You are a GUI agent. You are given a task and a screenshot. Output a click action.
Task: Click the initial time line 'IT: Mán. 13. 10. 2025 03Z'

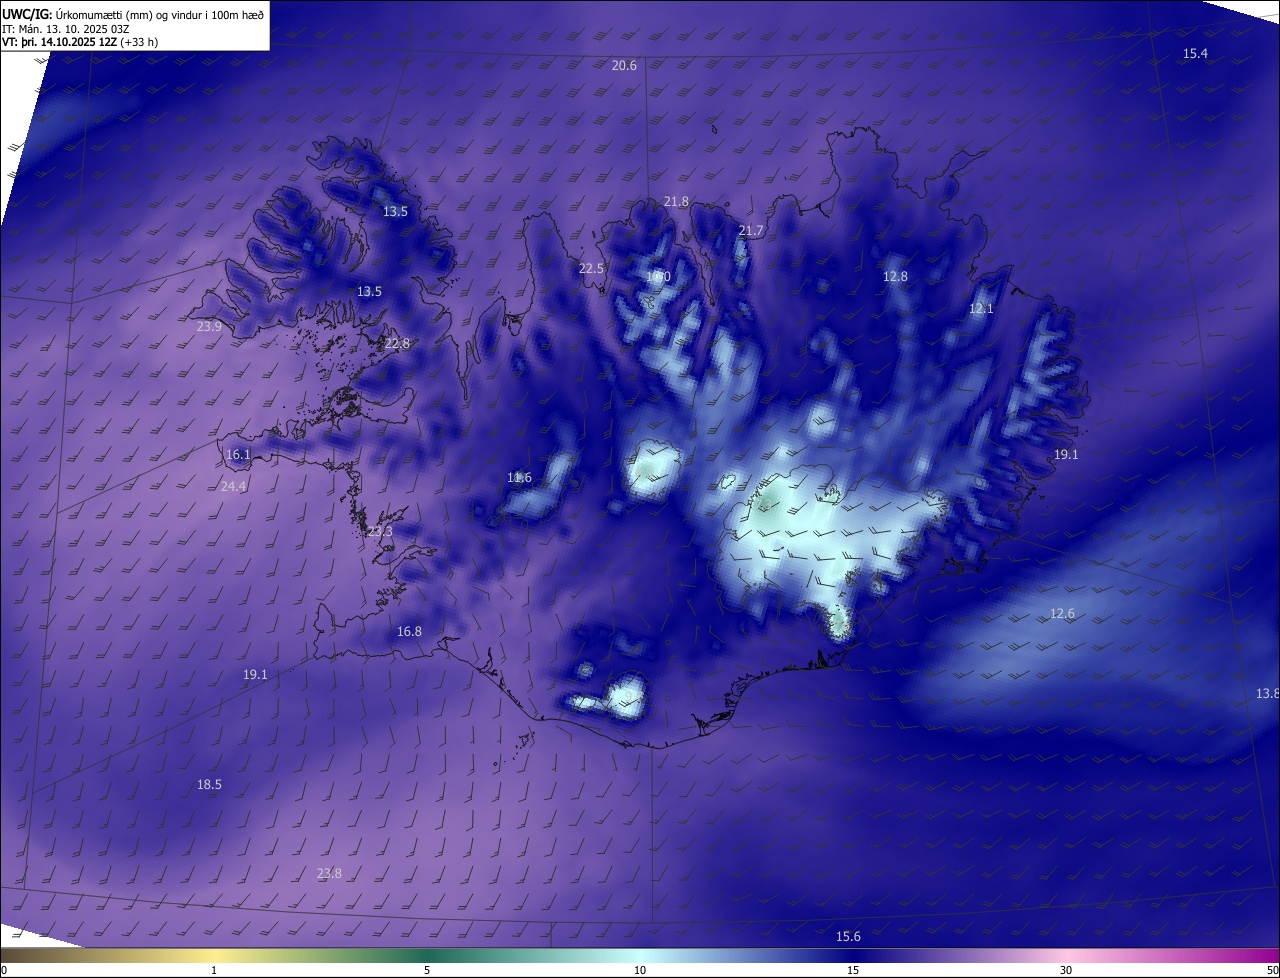click(66, 28)
